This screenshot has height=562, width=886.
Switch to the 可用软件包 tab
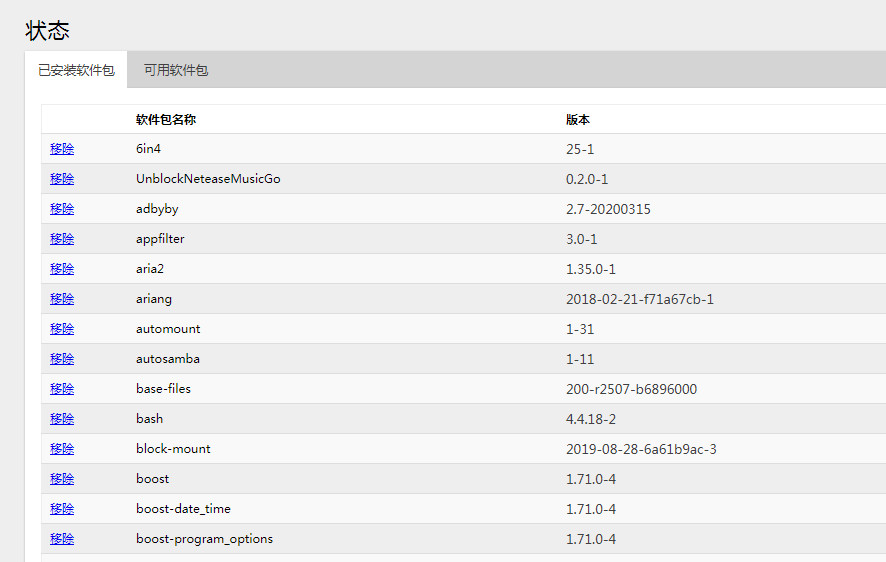(x=176, y=70)
